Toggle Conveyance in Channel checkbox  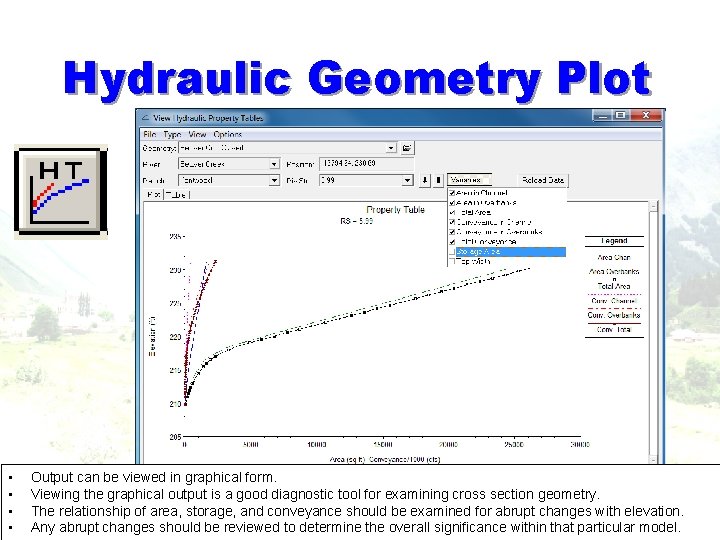(x=452, y=222)
